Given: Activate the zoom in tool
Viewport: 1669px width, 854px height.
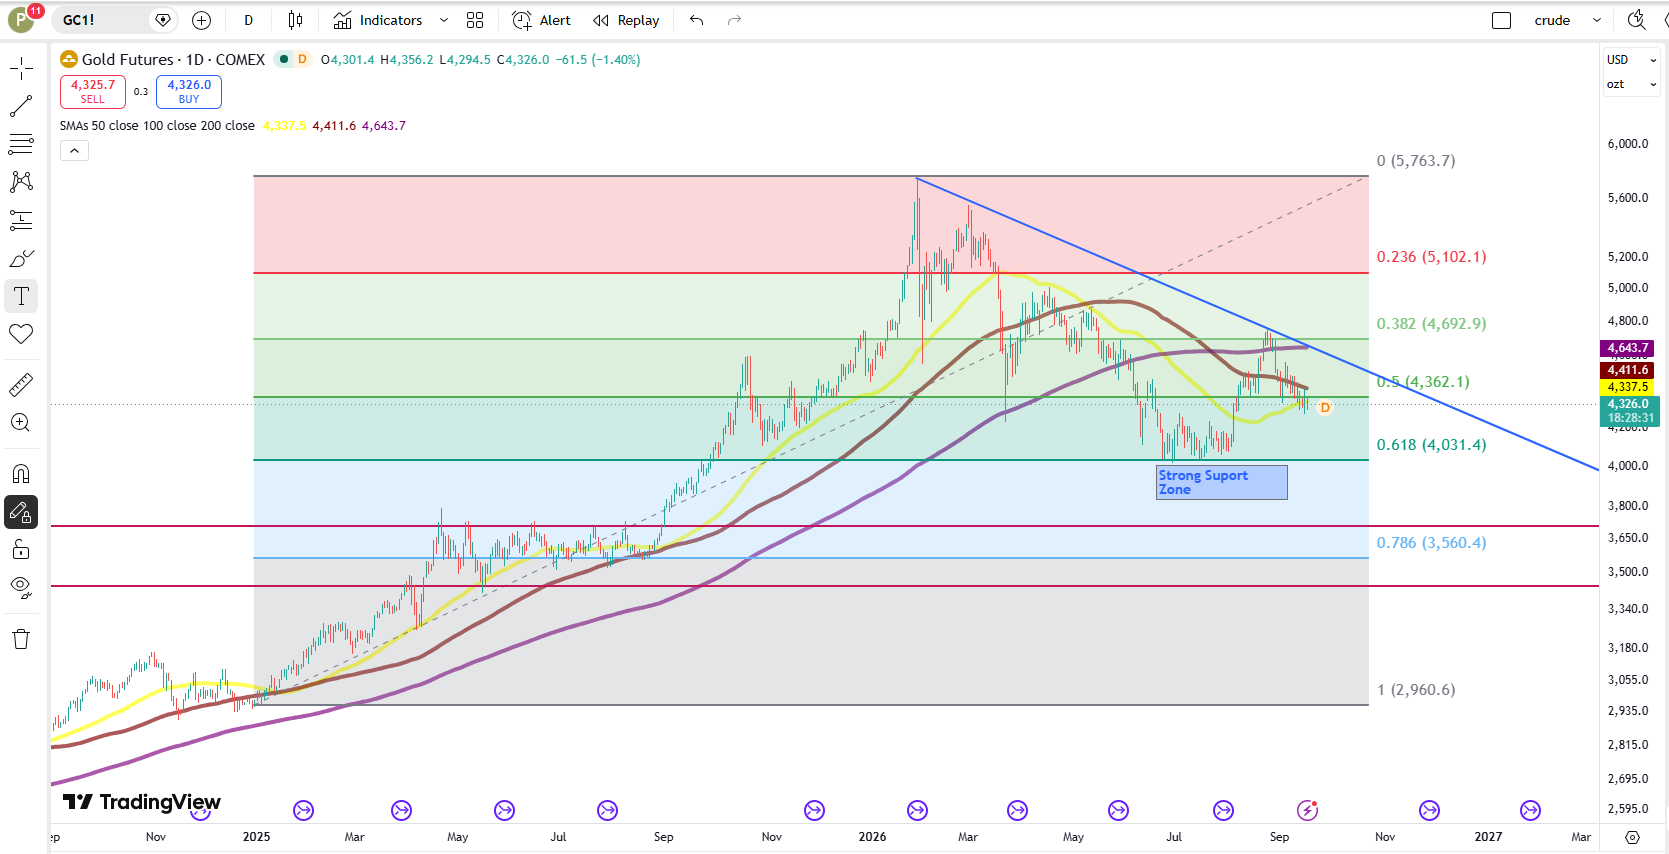Looking at the screenshot, I should [x=21, y=422].
